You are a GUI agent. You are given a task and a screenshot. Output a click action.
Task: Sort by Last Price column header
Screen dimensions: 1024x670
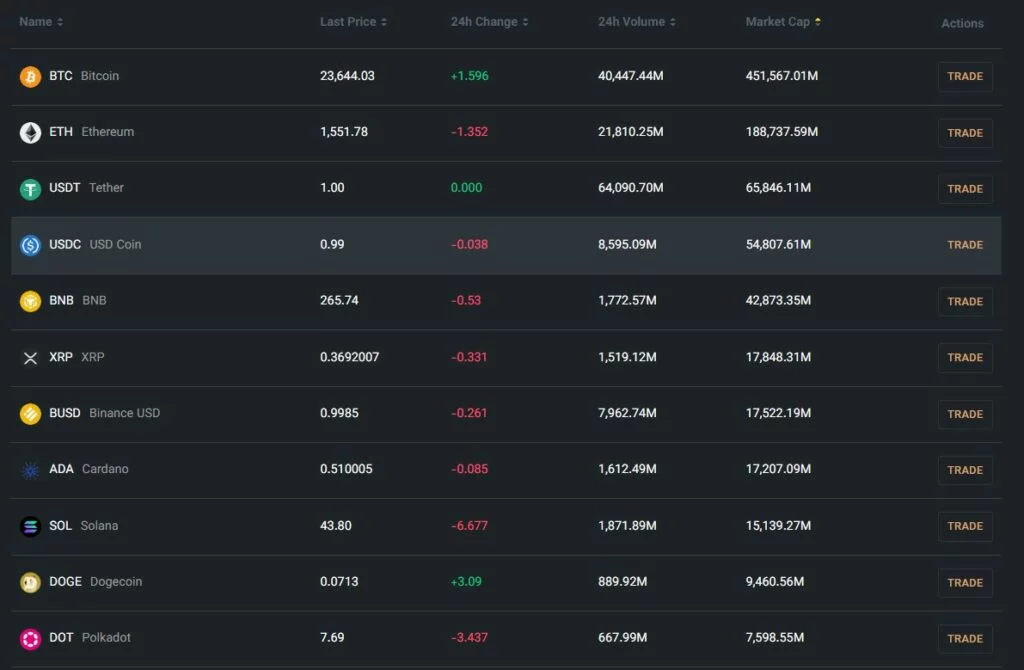pos(353,22)
